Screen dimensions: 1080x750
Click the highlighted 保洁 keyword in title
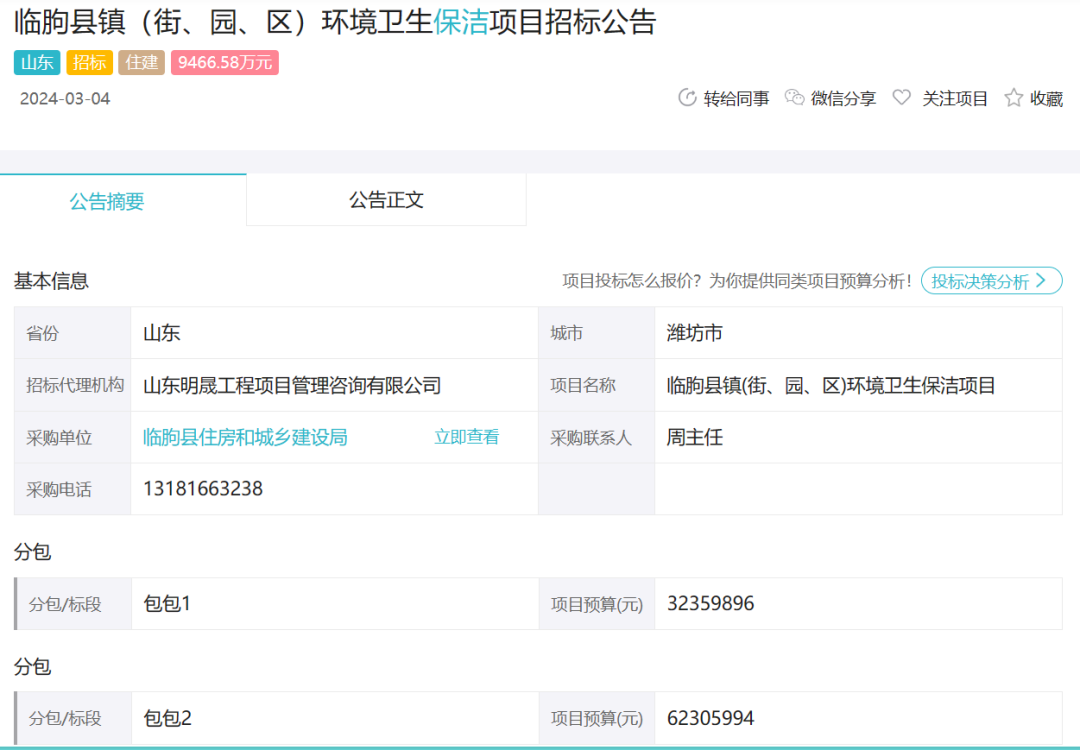pyautogui.click(x=461, y=22)
